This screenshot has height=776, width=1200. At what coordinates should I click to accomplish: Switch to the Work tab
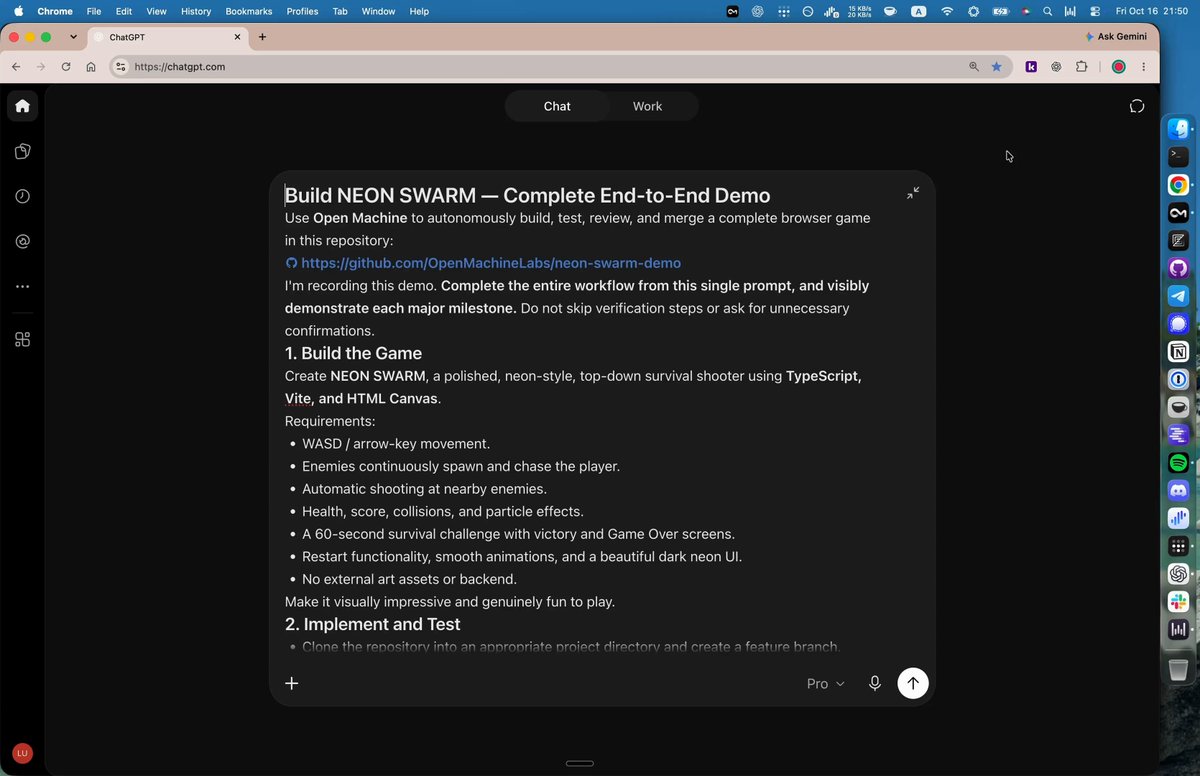click(647, 106)
